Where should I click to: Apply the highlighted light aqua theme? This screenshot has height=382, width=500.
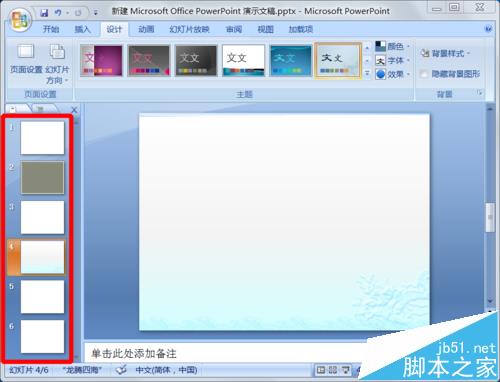coord(338,61)
